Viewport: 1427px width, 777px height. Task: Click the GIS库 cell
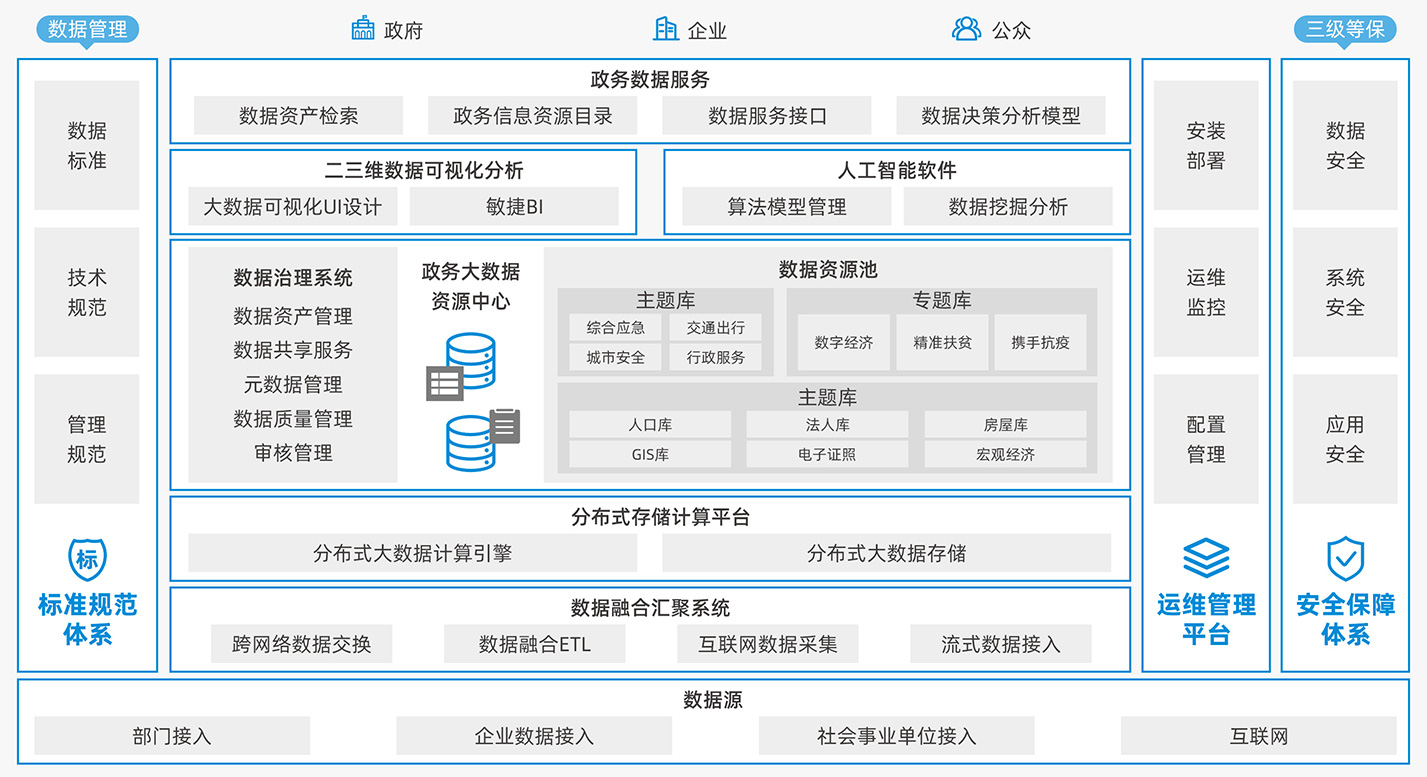(x=650, y=454)
